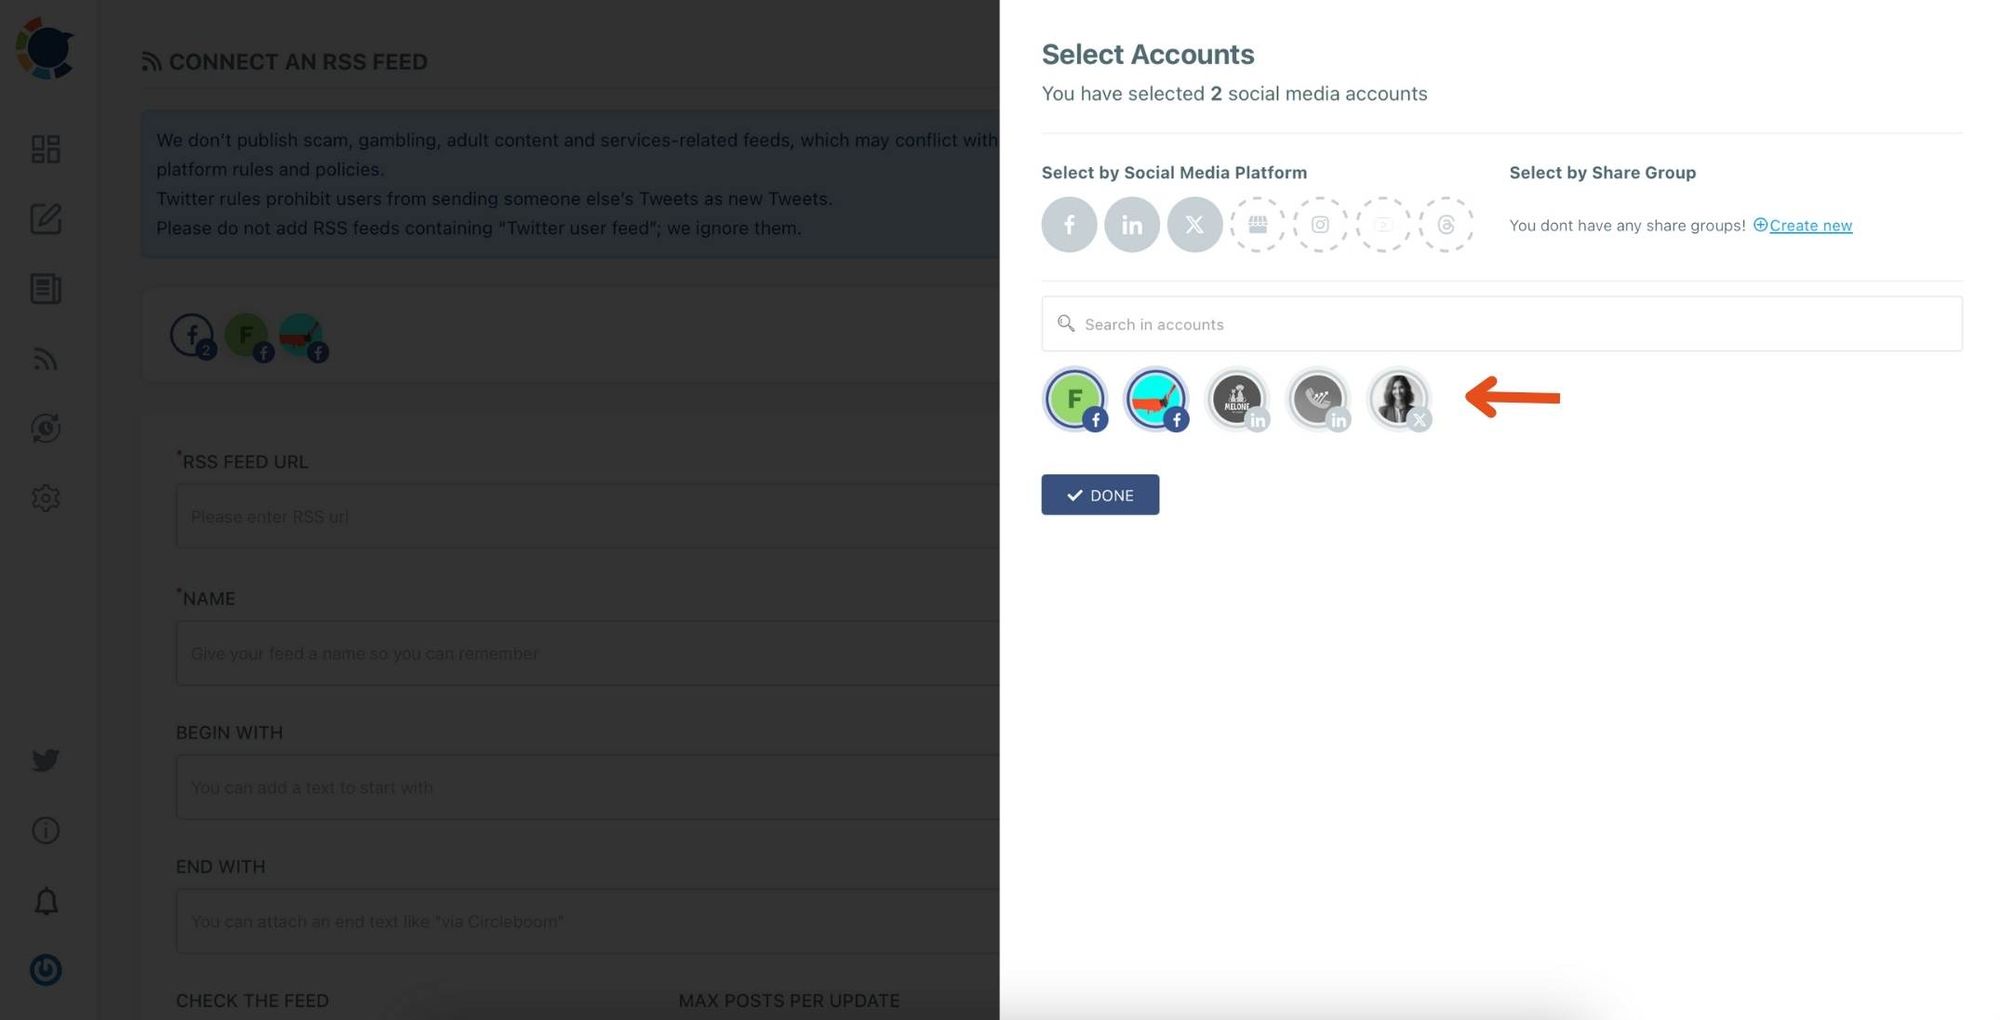
Task: Select the woman's X account avatar
Action: pyautogui.click(x=1399, y=397)
